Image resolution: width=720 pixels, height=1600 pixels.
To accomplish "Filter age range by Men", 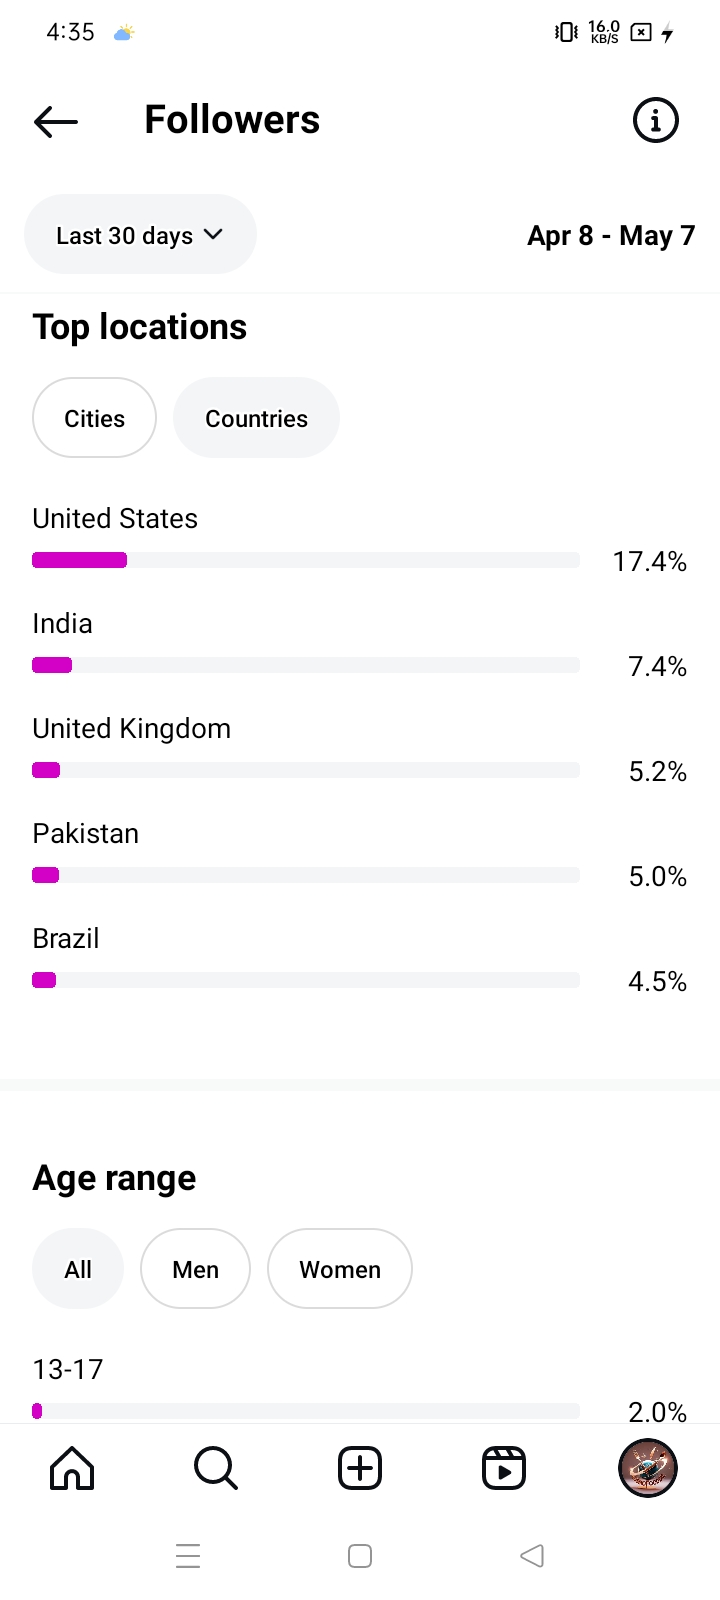I will pyautogui.click(x=195, y=1269).
